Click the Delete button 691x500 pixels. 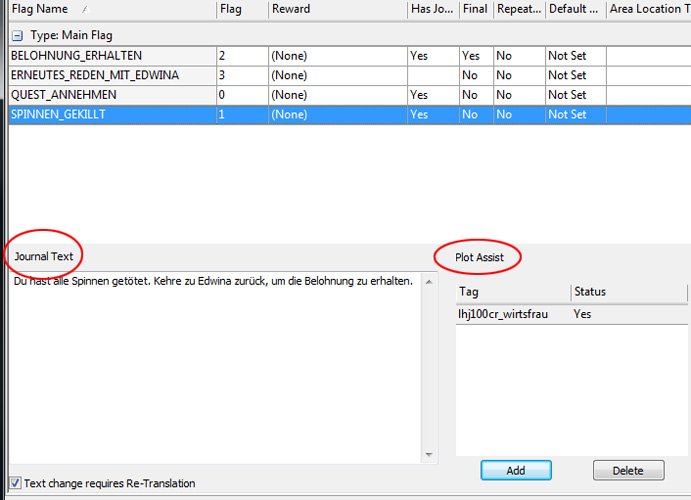(628, 470)
